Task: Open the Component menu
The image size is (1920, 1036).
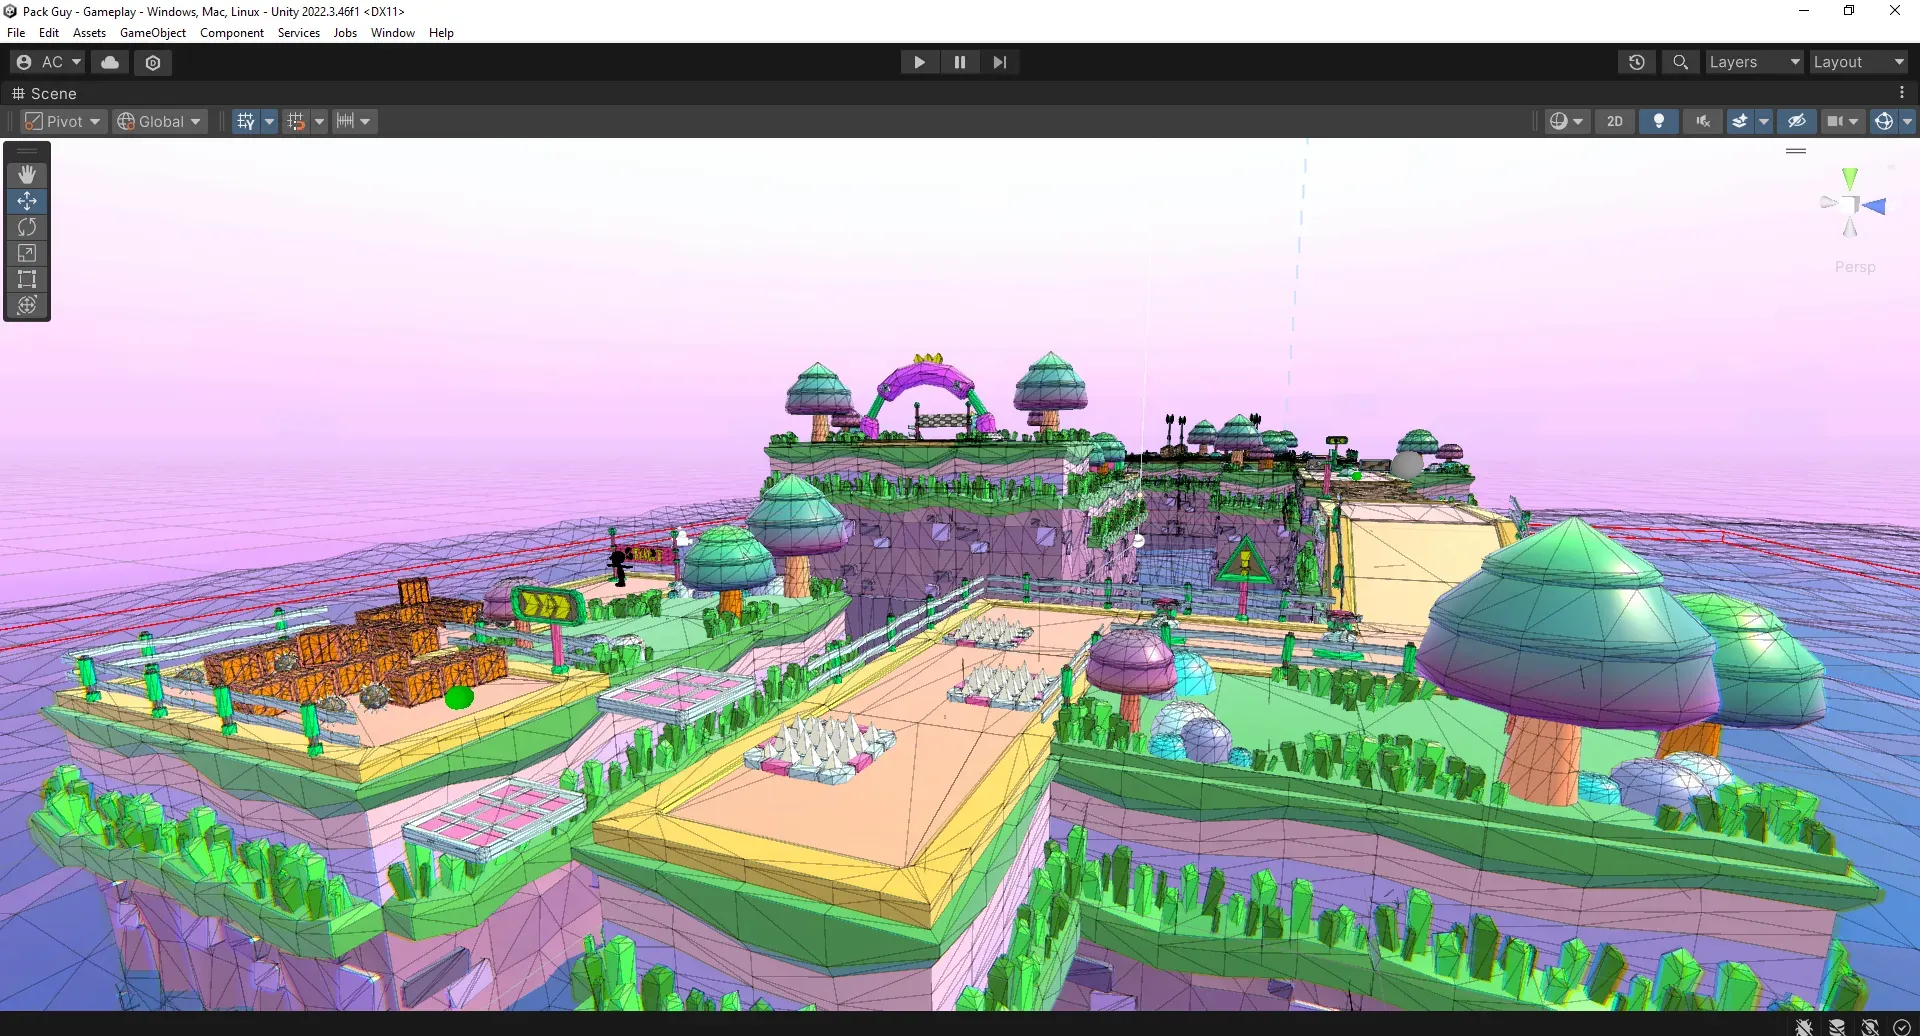Action: click(232, 33)
